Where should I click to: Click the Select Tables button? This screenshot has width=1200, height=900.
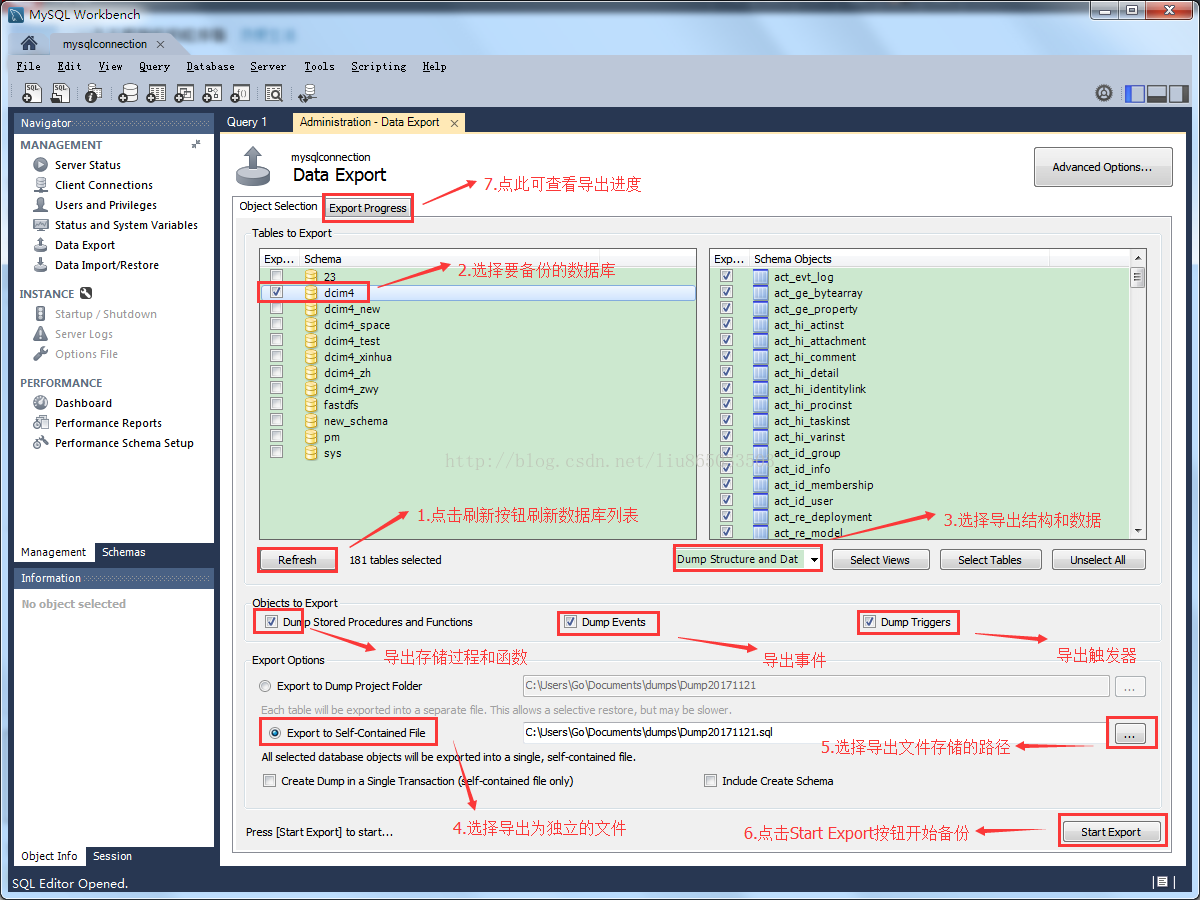click(x=990, y=560)
